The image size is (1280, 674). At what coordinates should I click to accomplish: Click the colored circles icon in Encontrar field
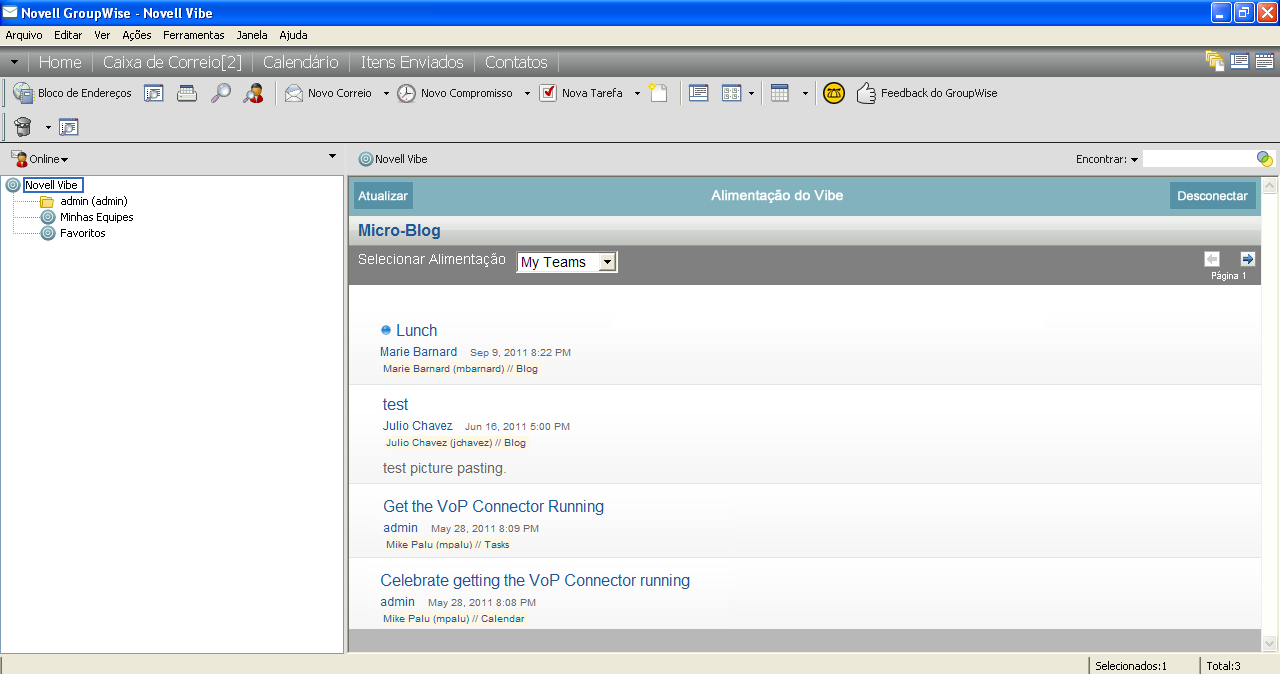tap(1265, 159)
